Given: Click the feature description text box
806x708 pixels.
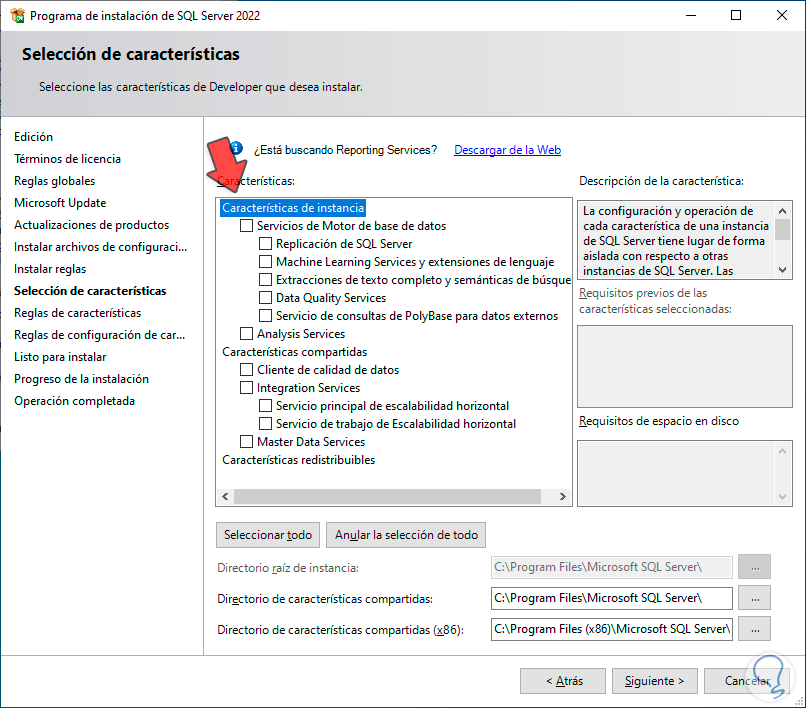Looking at the screenshot, I should pos(676,240).
